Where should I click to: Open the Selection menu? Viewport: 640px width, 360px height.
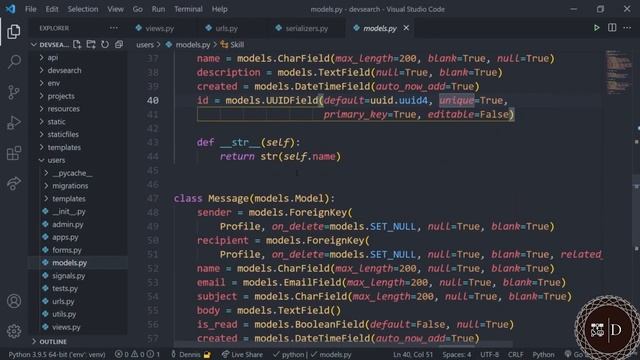tap(83, 9)
